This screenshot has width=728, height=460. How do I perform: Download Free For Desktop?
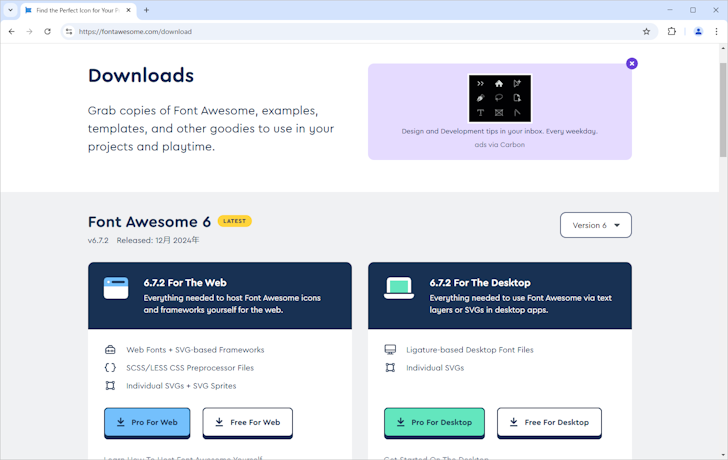tap(549, 422)
